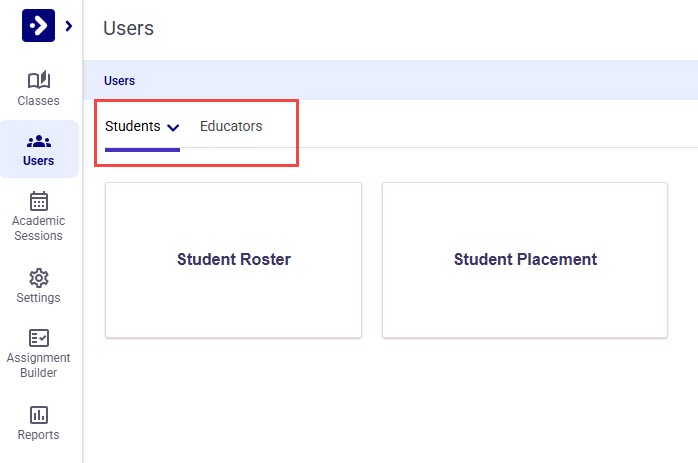698x463 pixels.
Task: Click the Users people icon in sidebar
Action: pyautogui.click(x=38, y=141)
